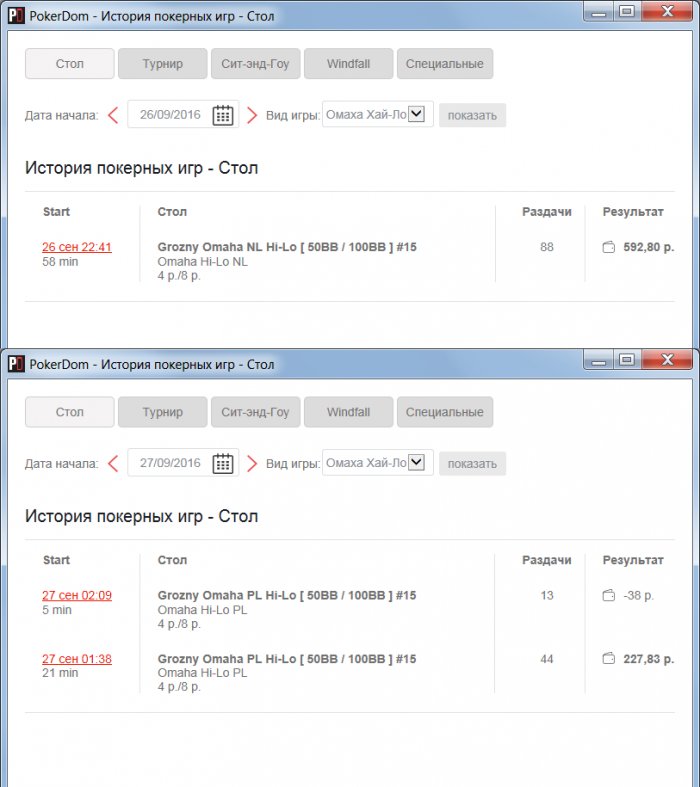Switch to Турнир tab in bottom window
This screenshot has height=787, width=700.
(x=163, y=412)
